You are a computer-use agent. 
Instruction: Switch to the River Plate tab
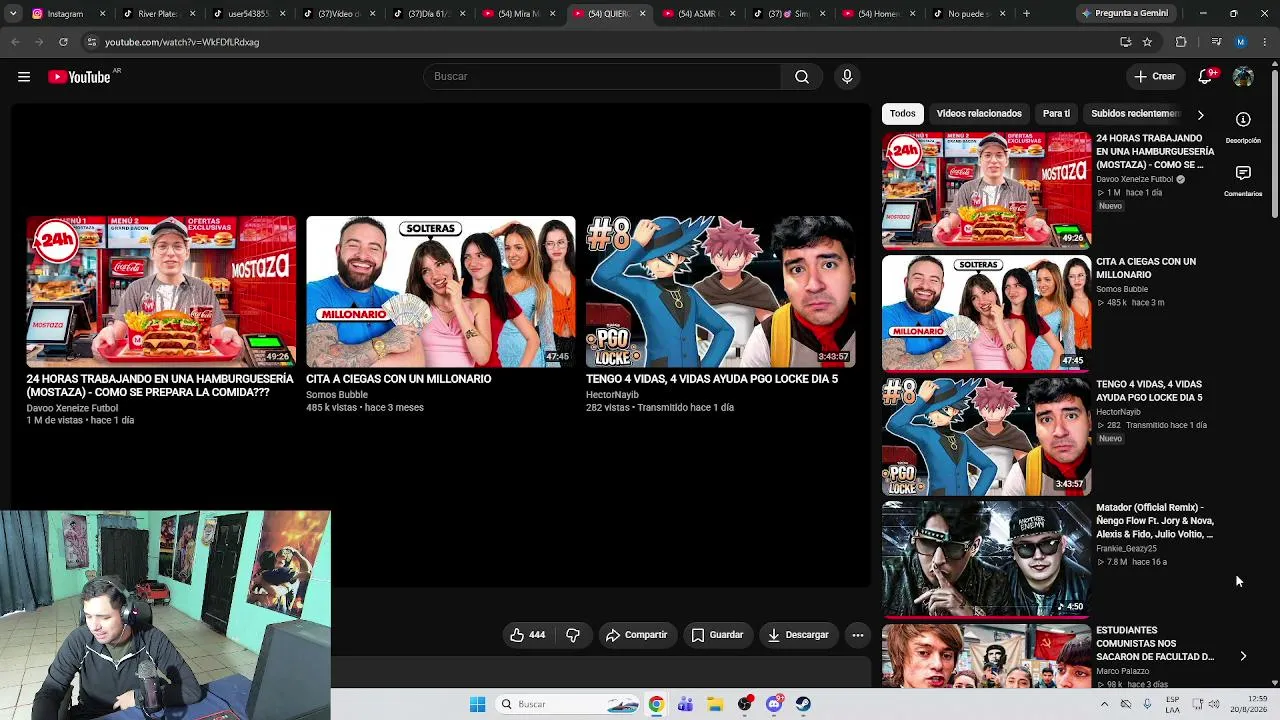156,14
